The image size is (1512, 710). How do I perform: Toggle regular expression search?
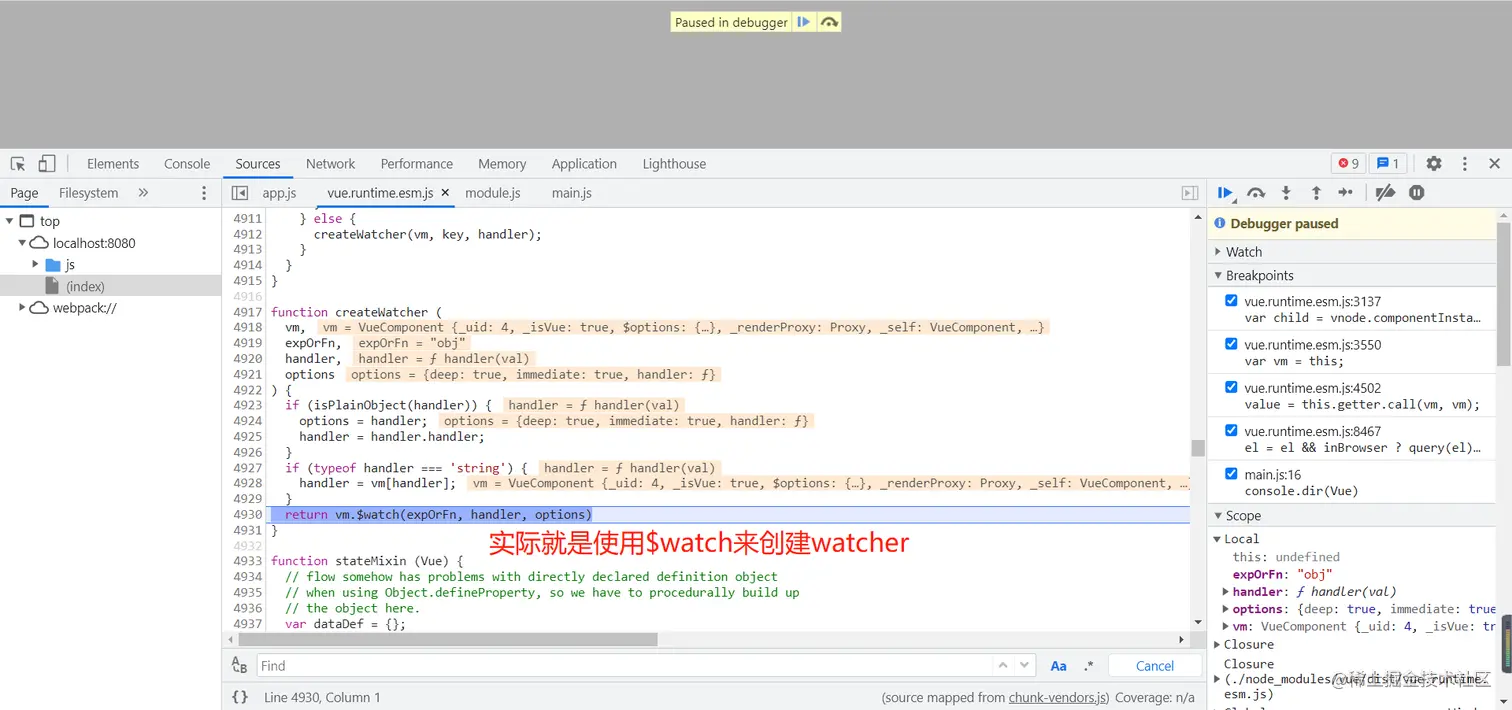coord(1089,666)
